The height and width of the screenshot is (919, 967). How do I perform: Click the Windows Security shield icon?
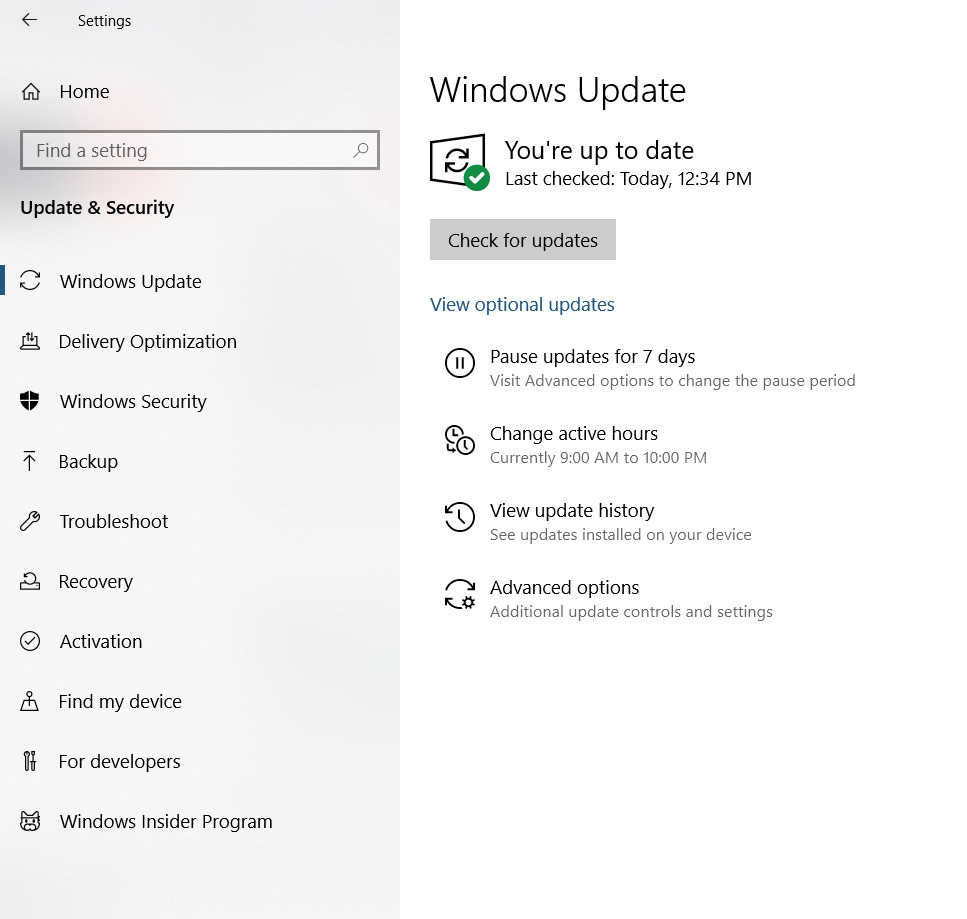30,401
